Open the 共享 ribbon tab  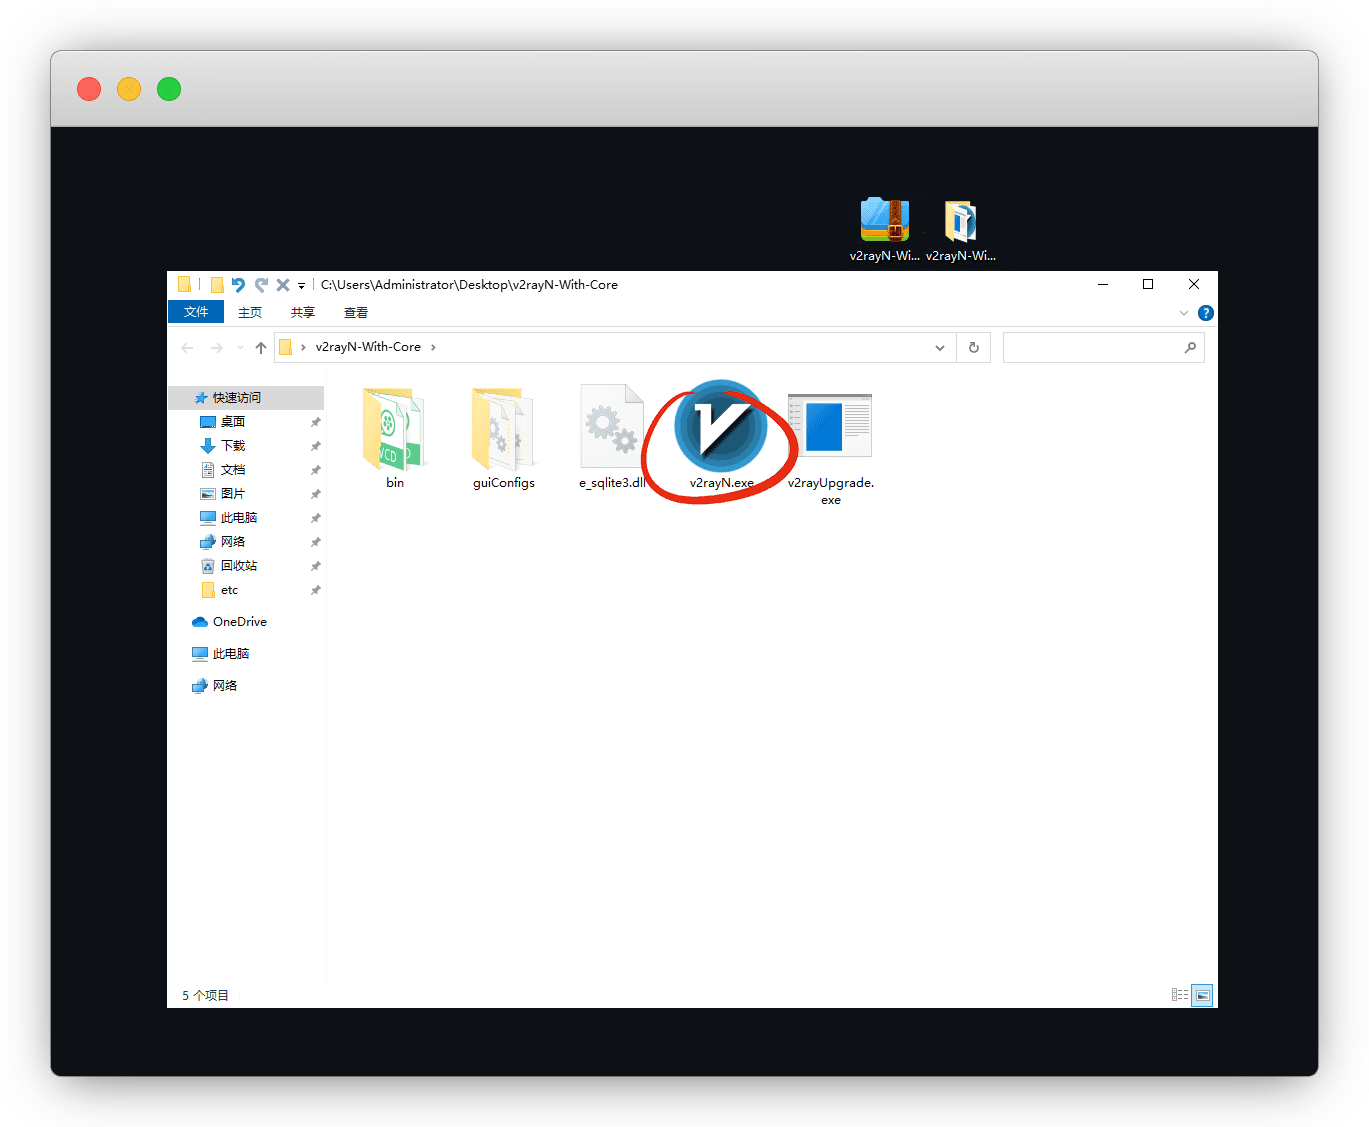tap(302, 312)
